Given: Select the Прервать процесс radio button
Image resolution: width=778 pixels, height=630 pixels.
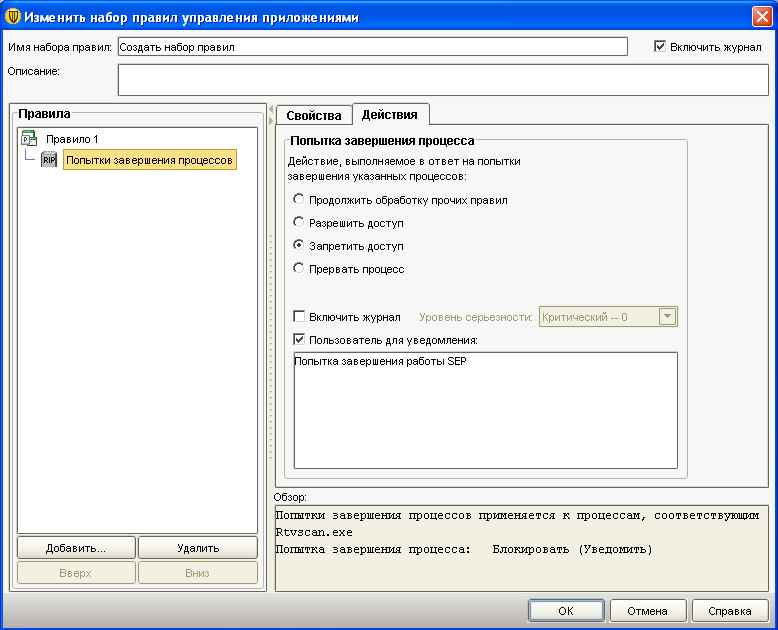Looking at the screenshot, I should (x=298, y=268).
